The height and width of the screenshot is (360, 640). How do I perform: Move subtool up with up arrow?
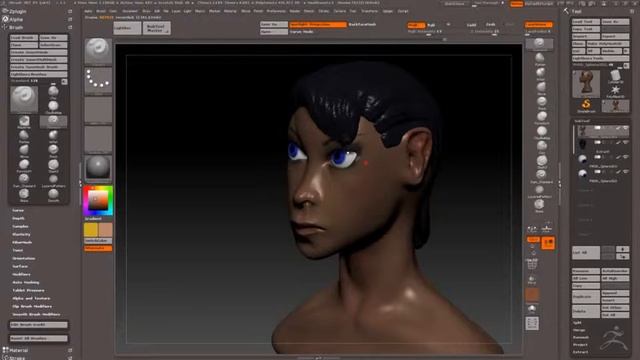point(622,249)
